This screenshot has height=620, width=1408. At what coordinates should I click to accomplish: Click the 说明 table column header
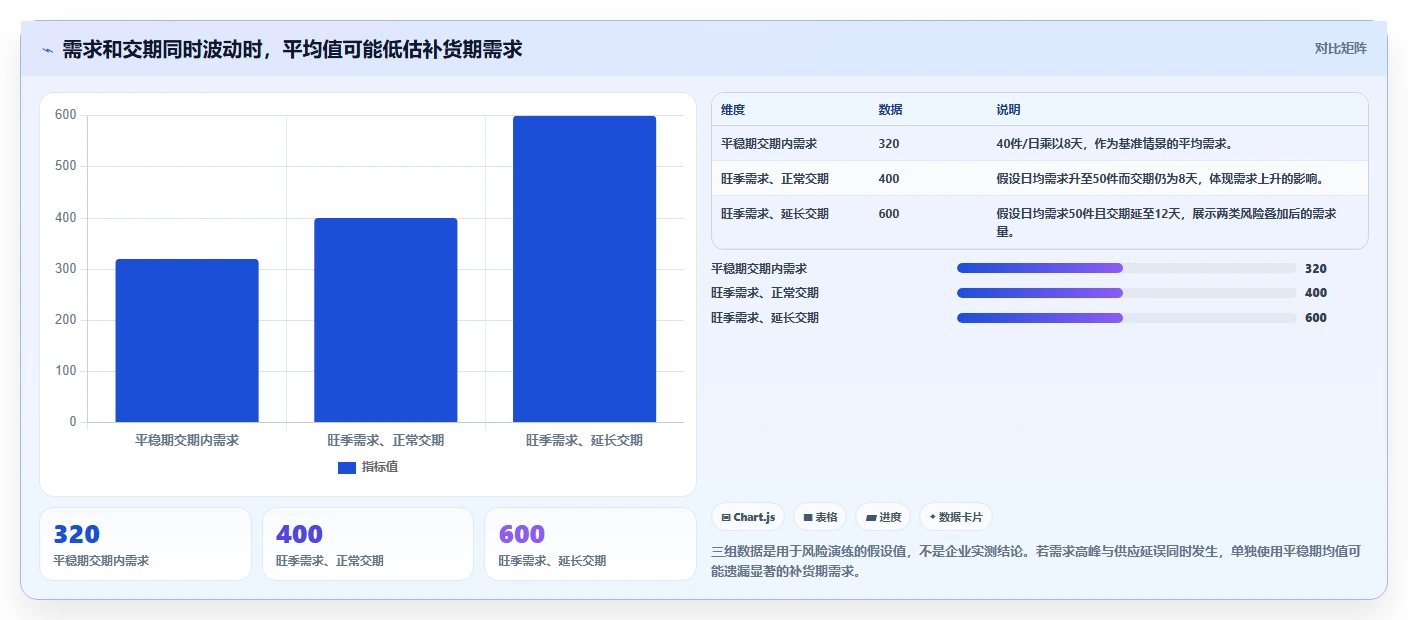(1008, 110)
